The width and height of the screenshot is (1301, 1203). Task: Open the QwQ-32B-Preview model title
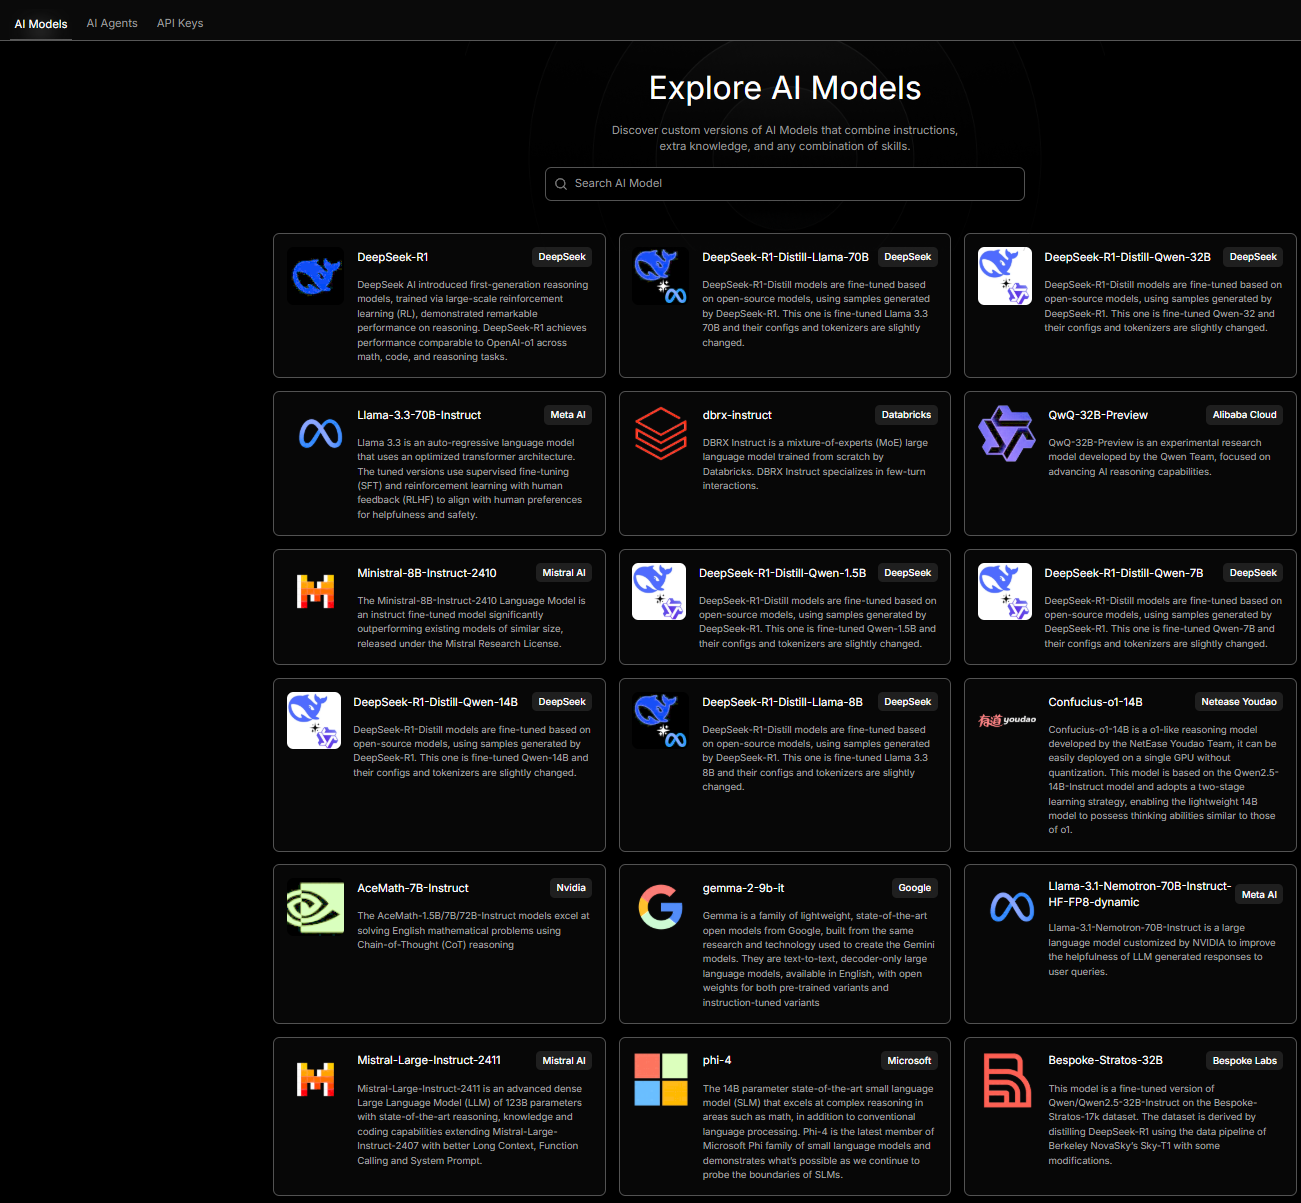tap(1098, 415)
